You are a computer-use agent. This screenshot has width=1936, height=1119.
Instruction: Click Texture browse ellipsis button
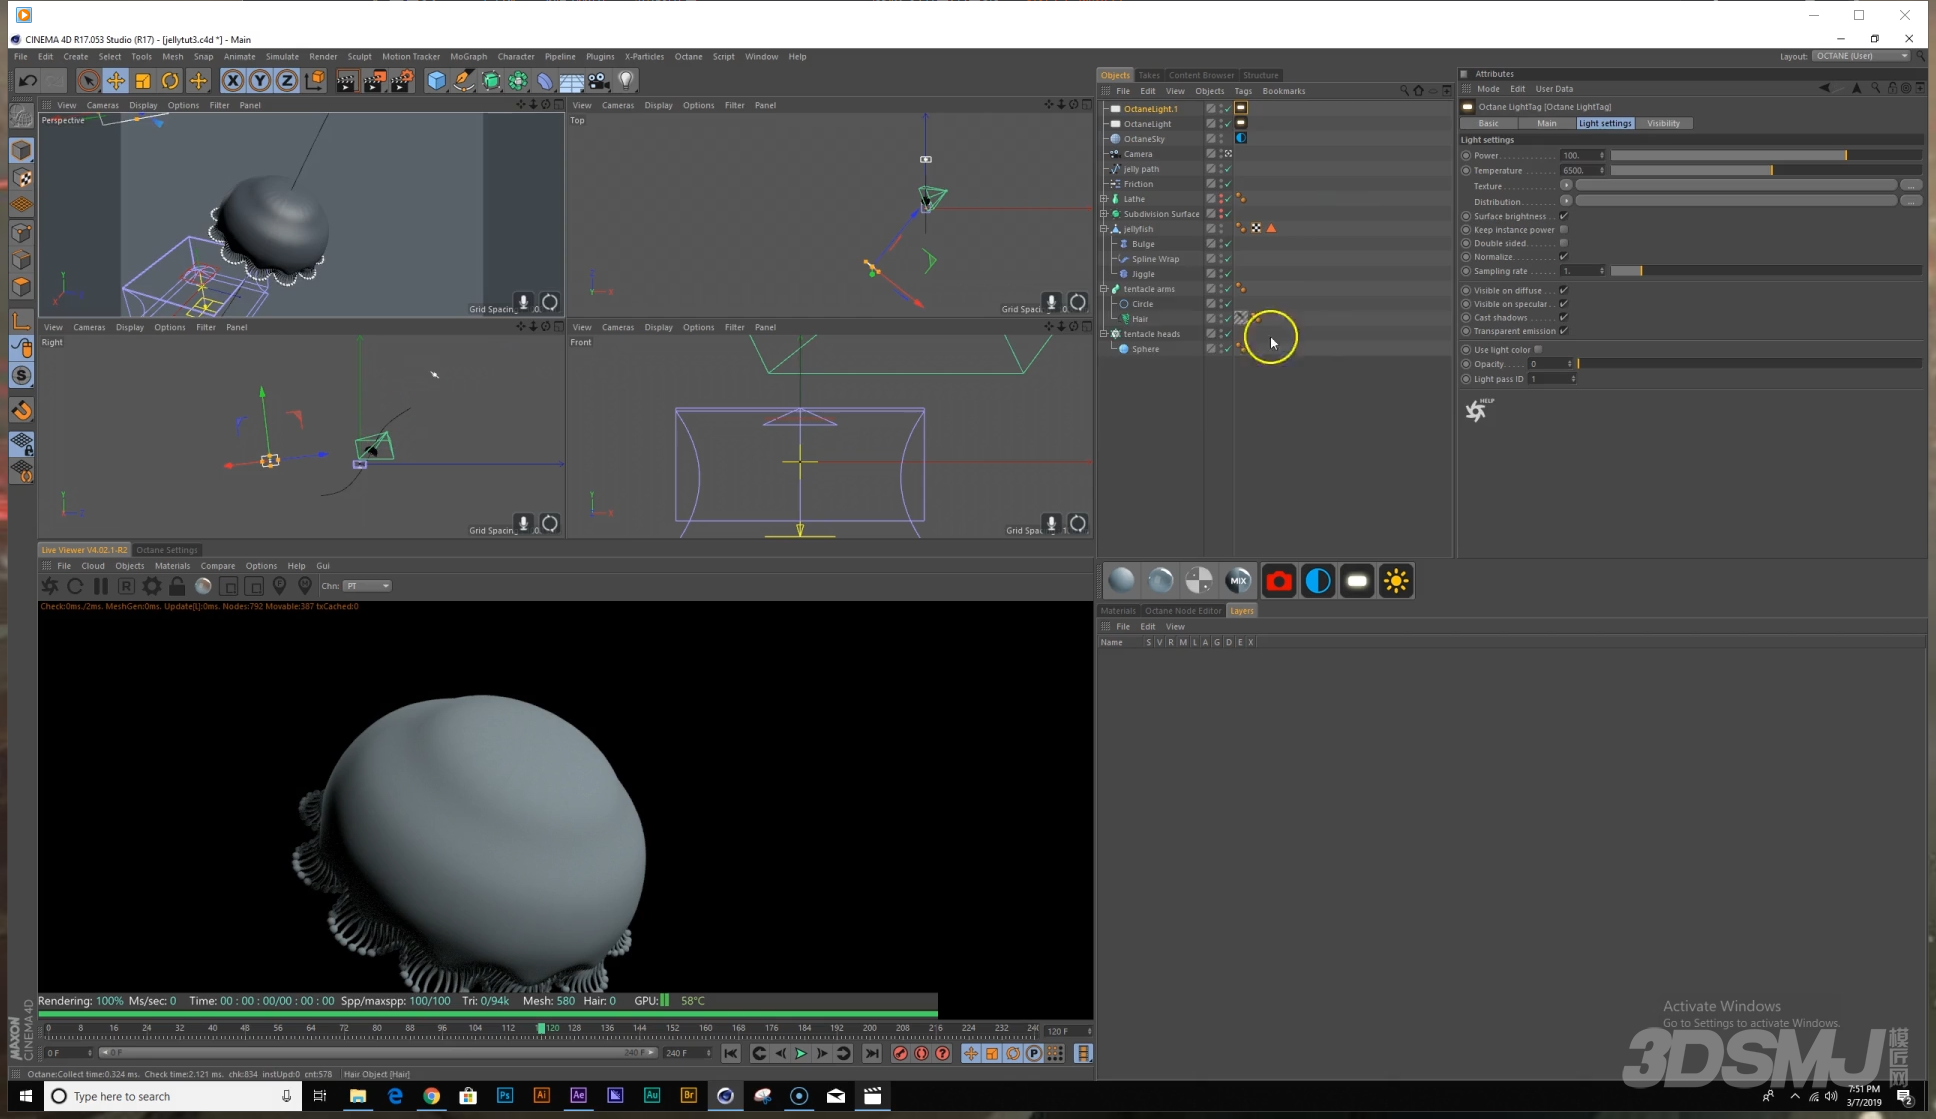1911,186
